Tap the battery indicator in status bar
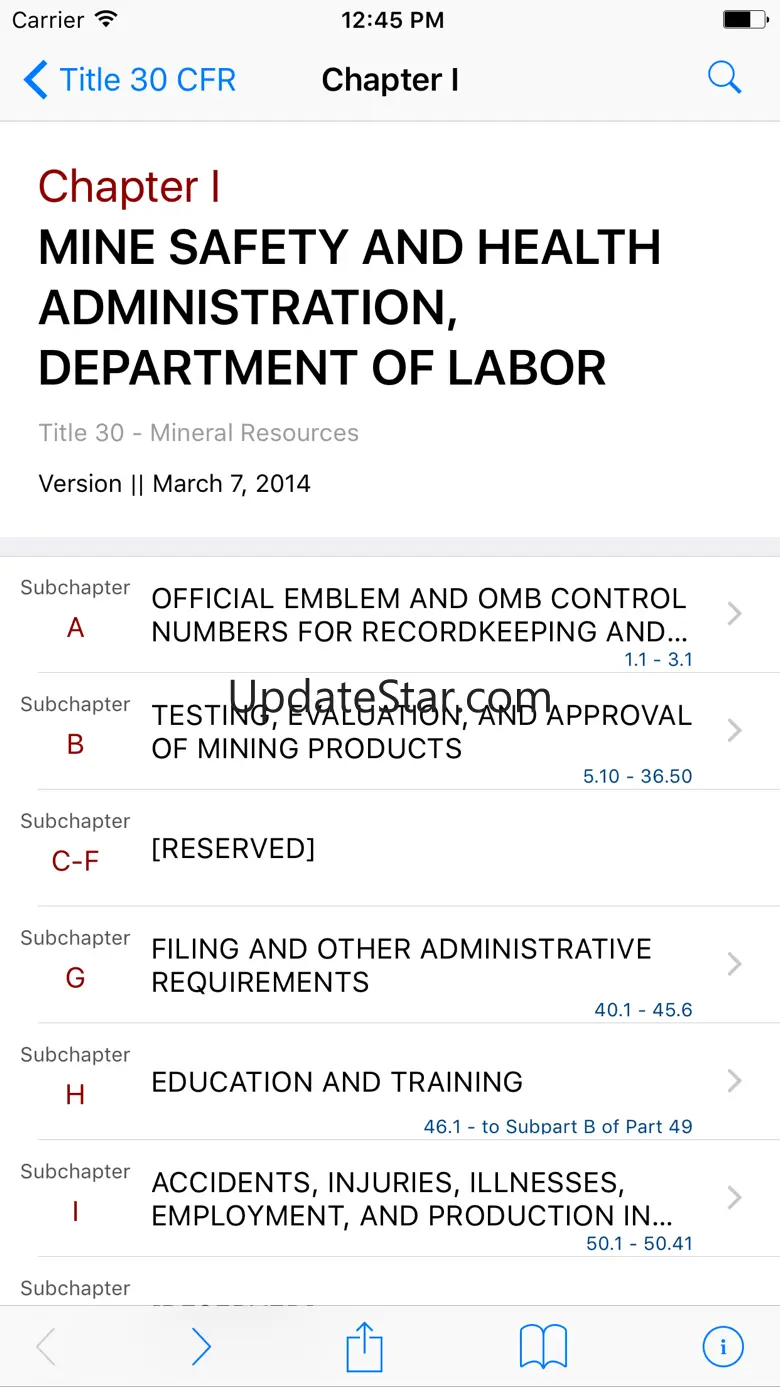The image size is (780, 1387). [742, 20]
